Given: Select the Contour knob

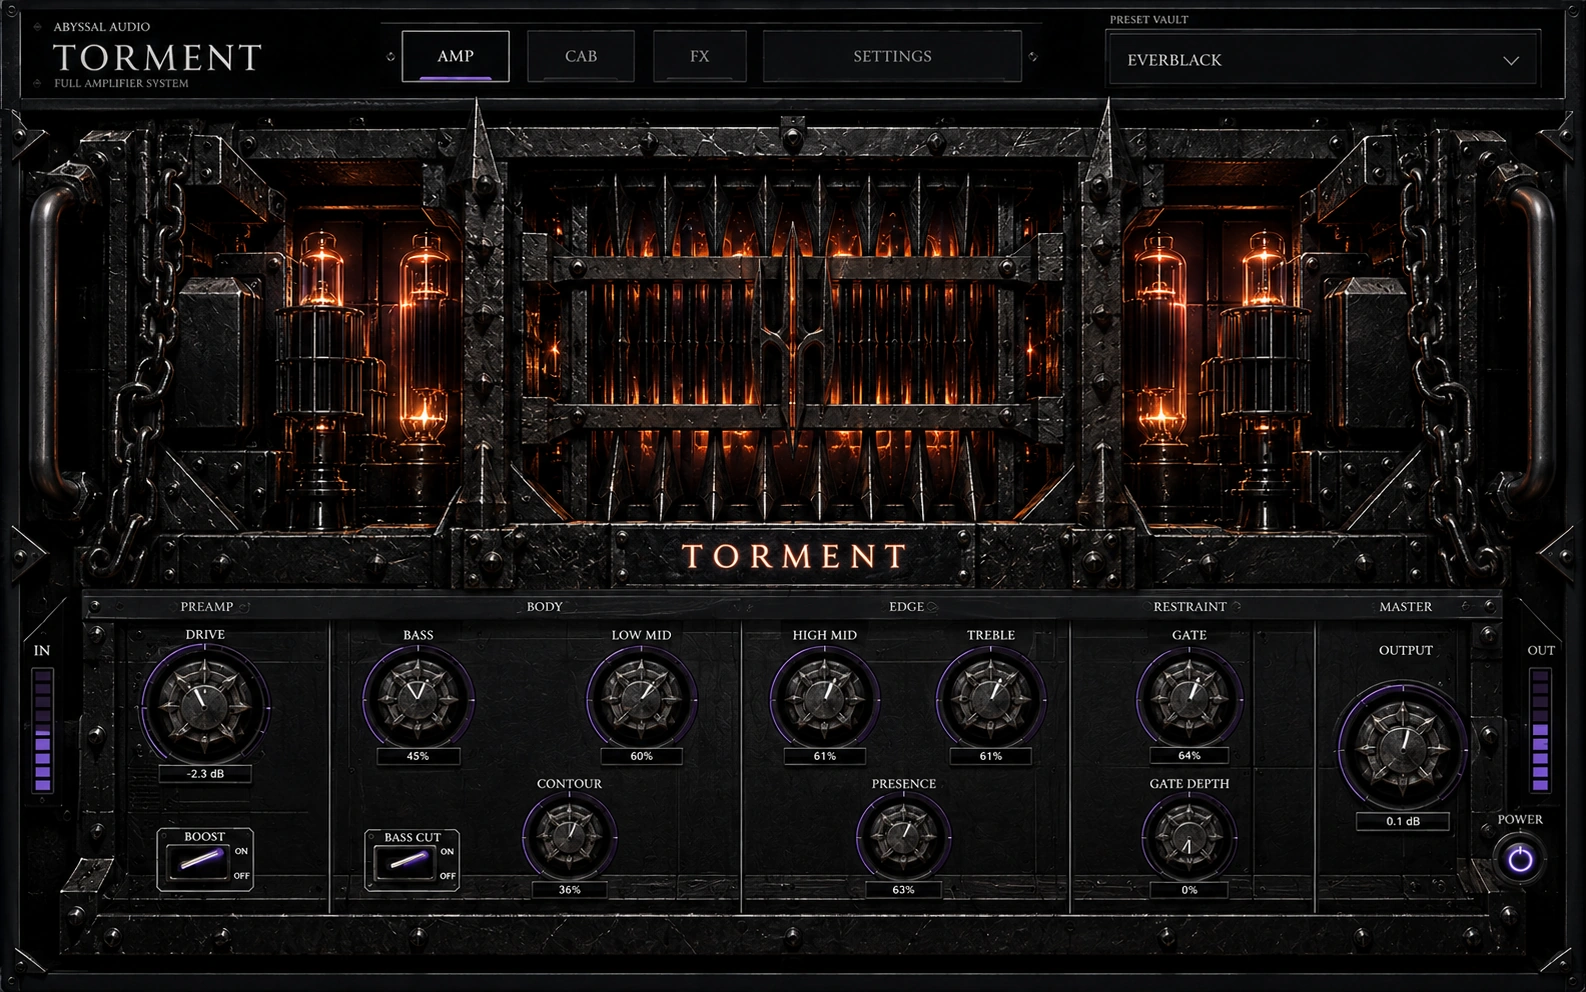Looking at the screenshot, I should click(x=569, y=836).
